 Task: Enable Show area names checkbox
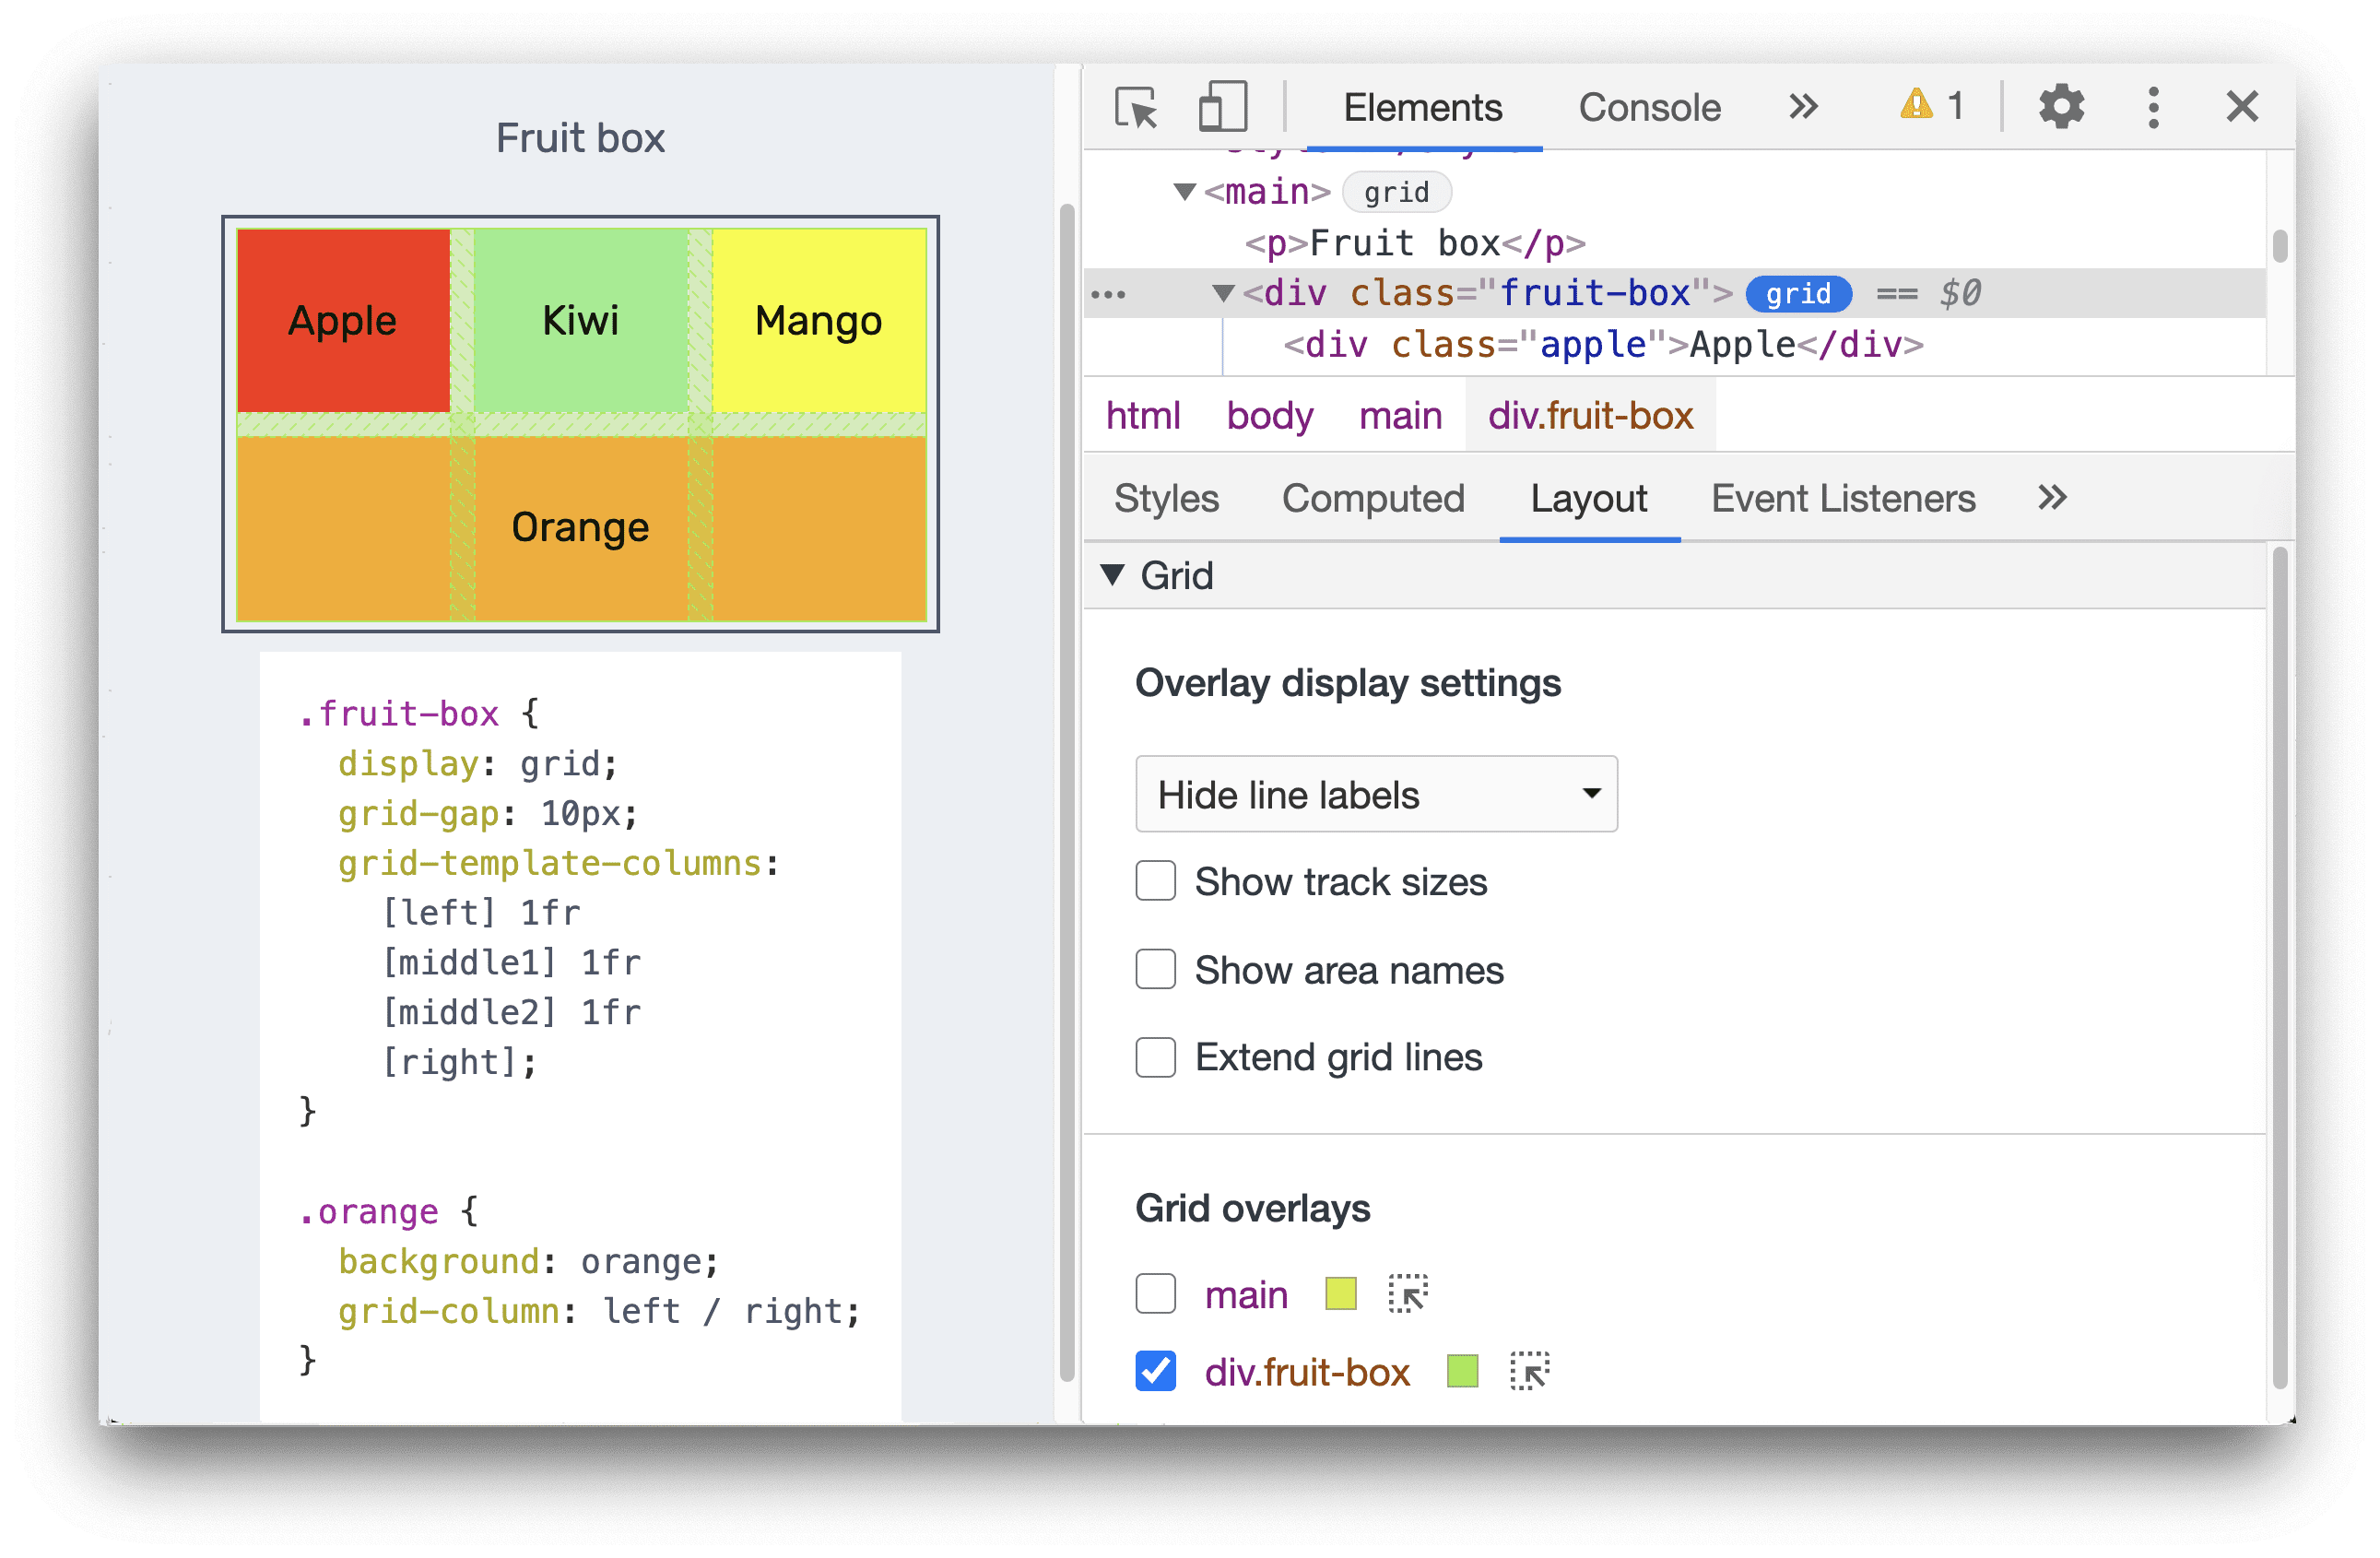(1156, 970)
